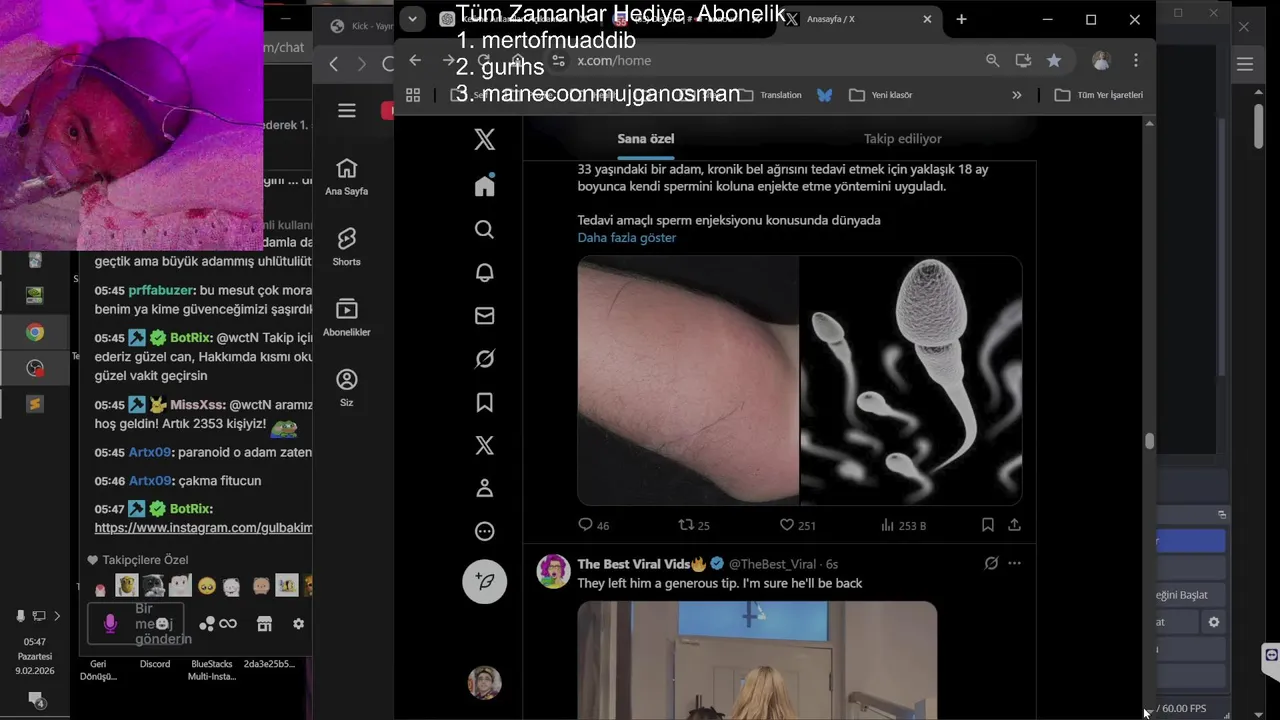Open Abonelikler in Kick sidebar

tap(347, 317)
